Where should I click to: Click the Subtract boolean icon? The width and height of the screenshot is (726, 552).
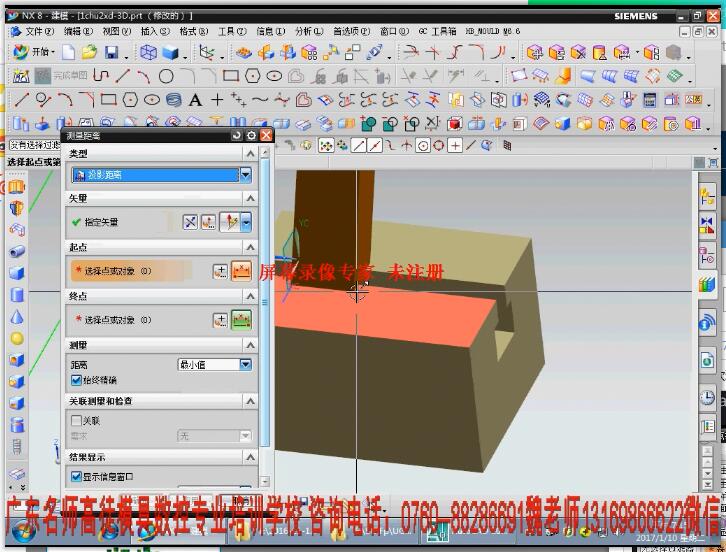[x=390, y=124]
